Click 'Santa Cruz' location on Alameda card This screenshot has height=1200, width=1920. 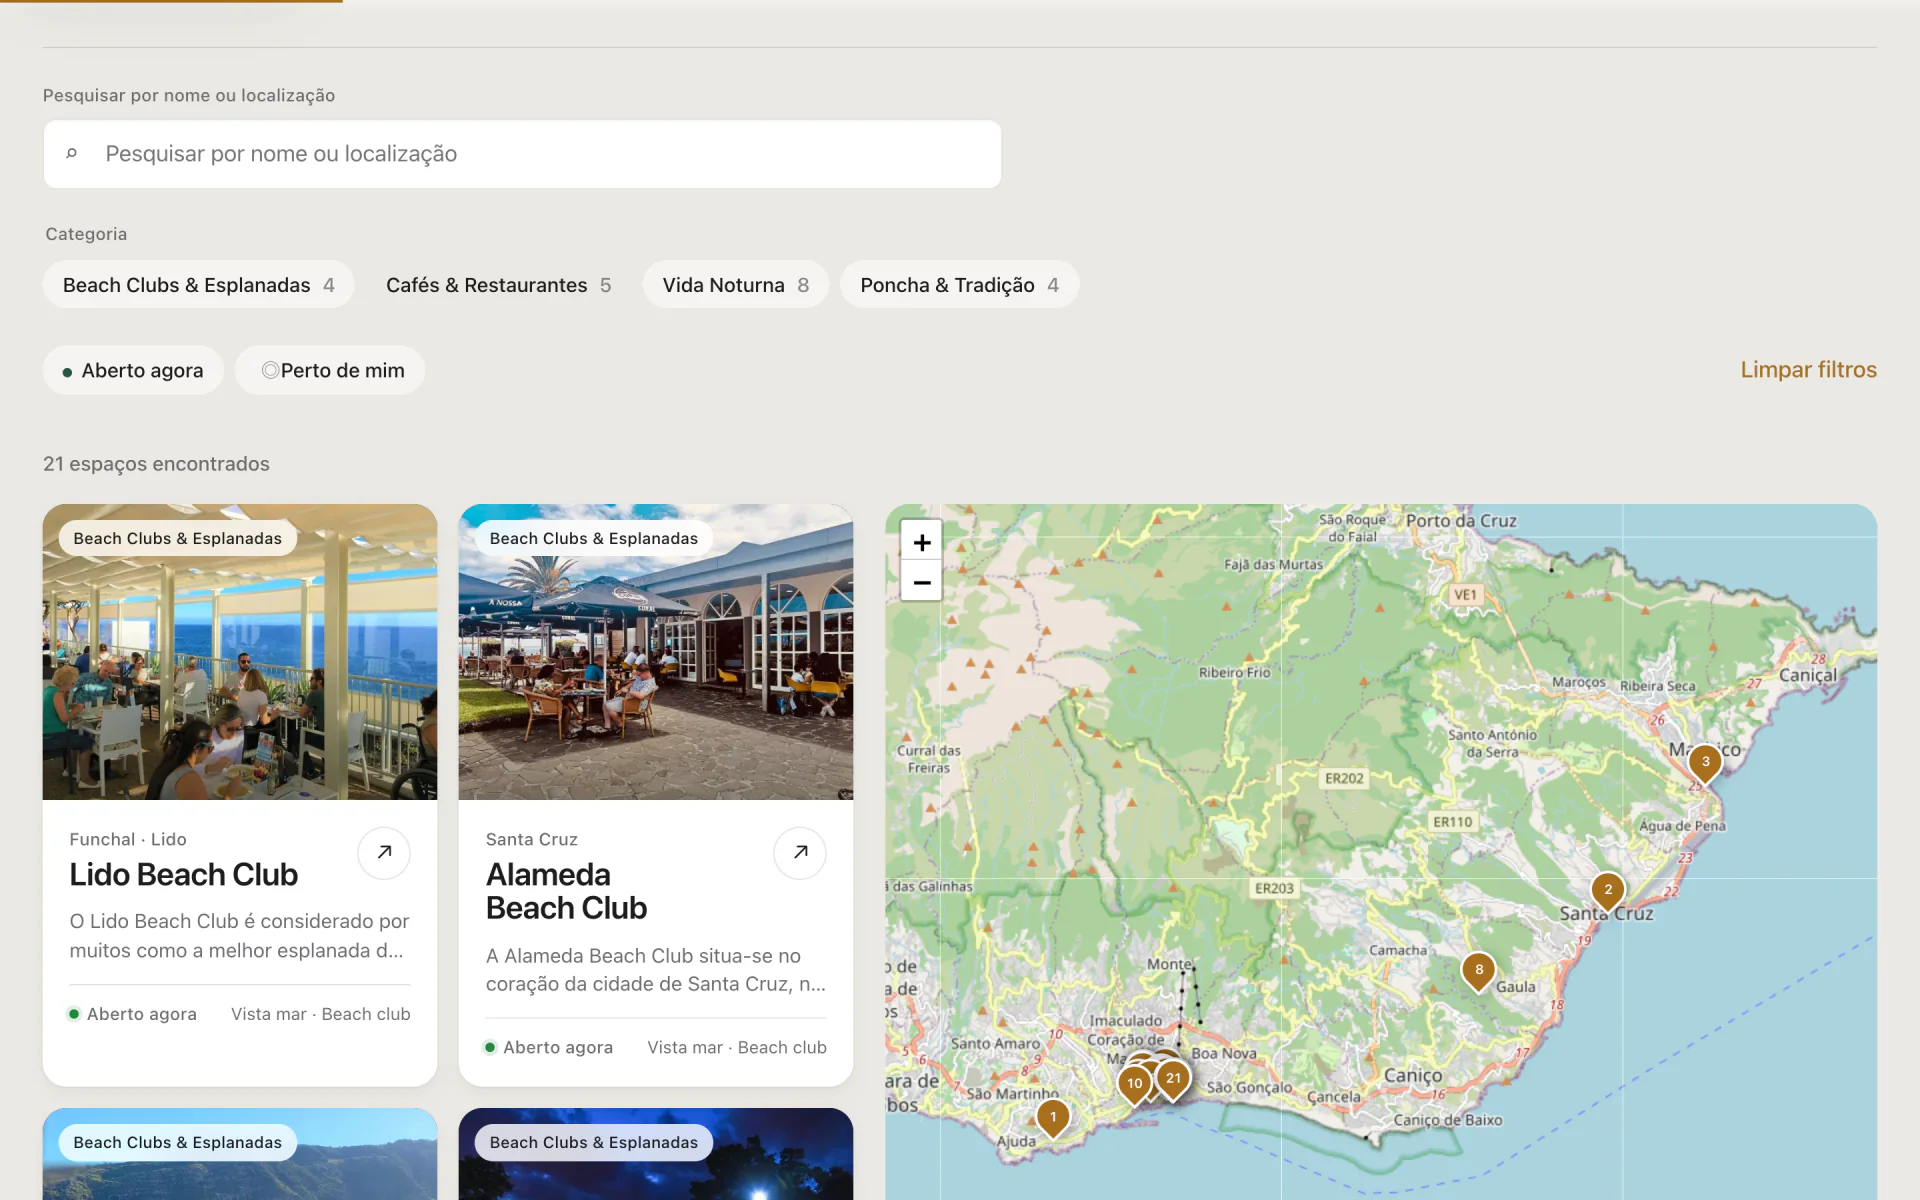coord(532,839)
